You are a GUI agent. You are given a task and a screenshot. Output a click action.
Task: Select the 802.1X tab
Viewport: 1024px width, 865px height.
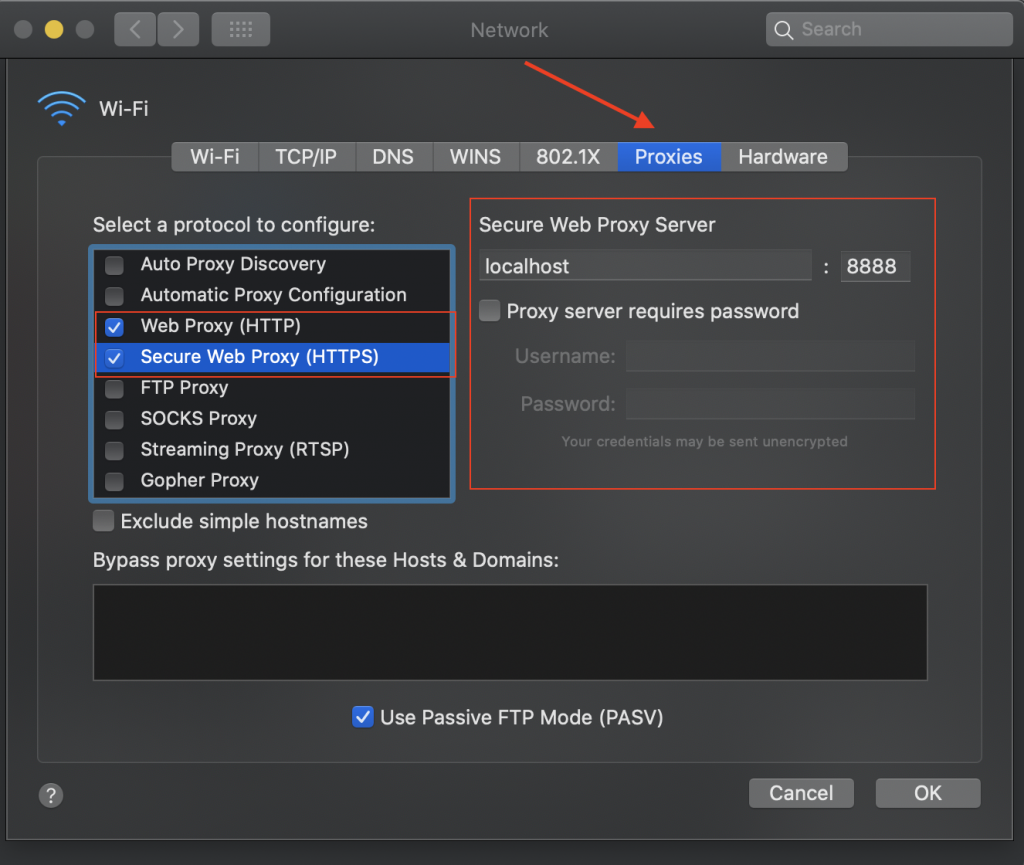click(x=568, y=157)
